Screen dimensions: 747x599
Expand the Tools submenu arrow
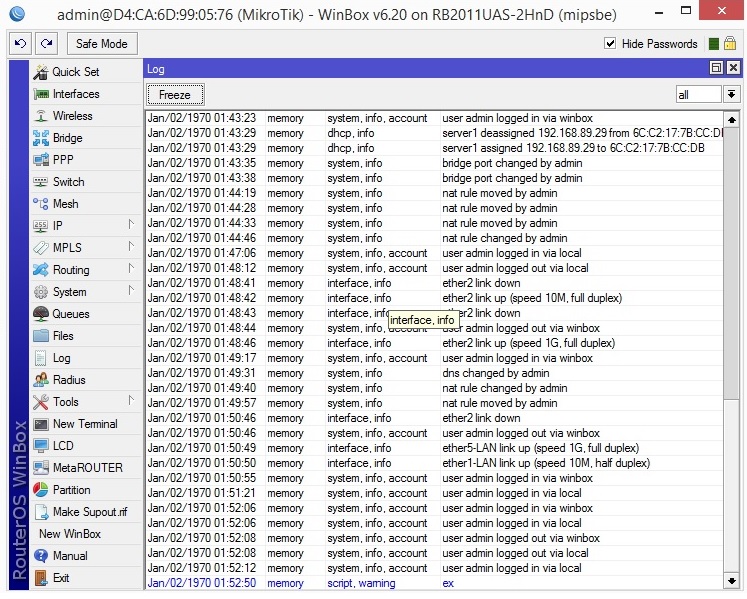click(131, 400)
